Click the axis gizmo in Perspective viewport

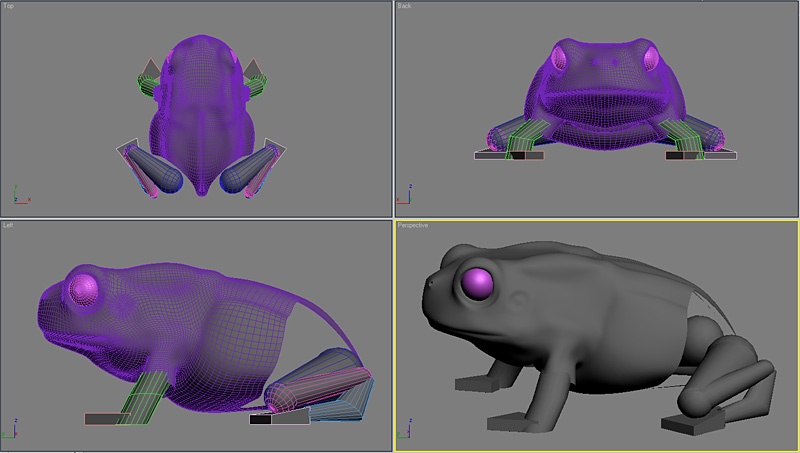coord(405,430)
